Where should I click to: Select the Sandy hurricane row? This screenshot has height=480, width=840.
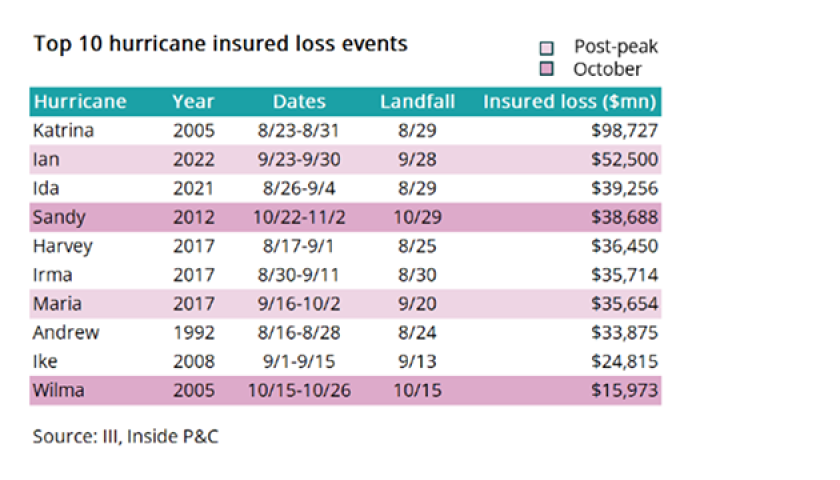tap(58, 217)
